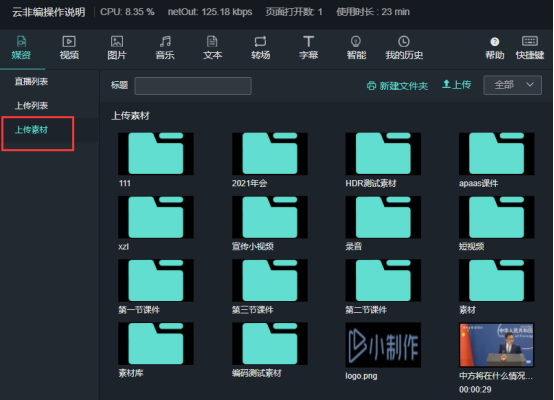This screenshot has width=554, height=400.
Task: Show 快捷键 keyboard shortcuts
Action: pos(530,41)
